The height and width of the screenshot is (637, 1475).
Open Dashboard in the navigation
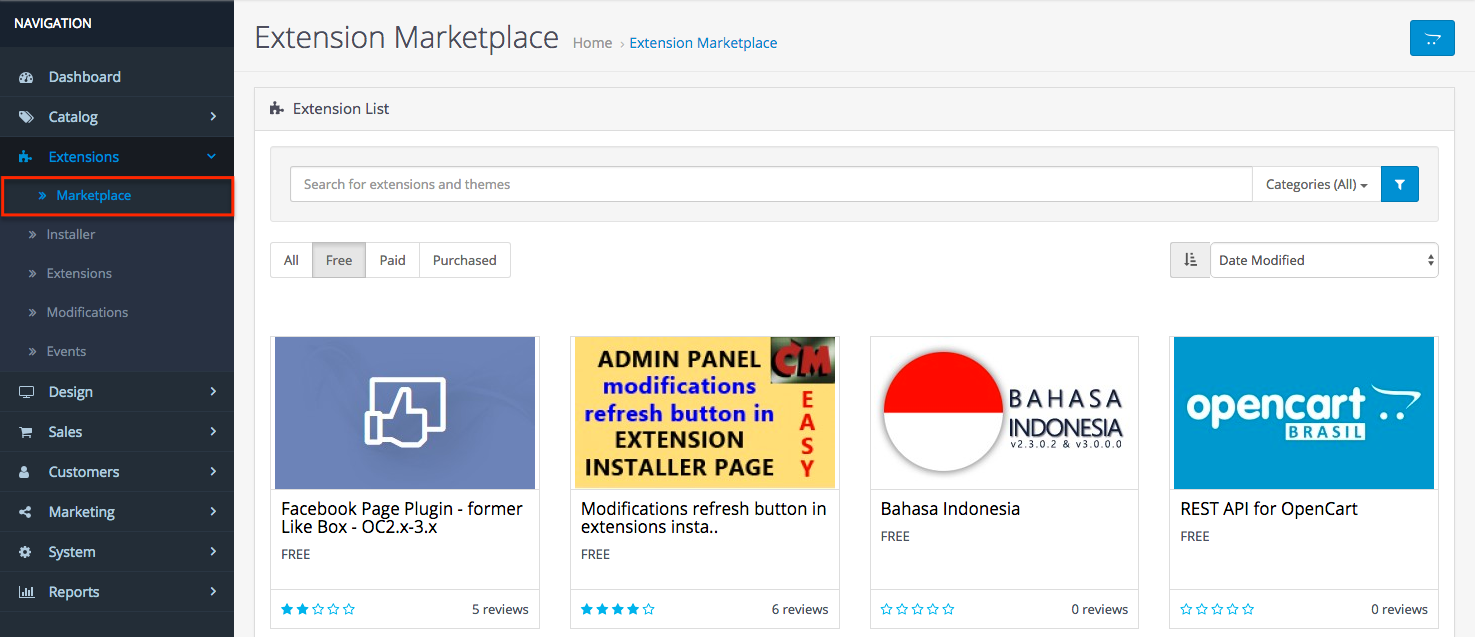[117, 77]
